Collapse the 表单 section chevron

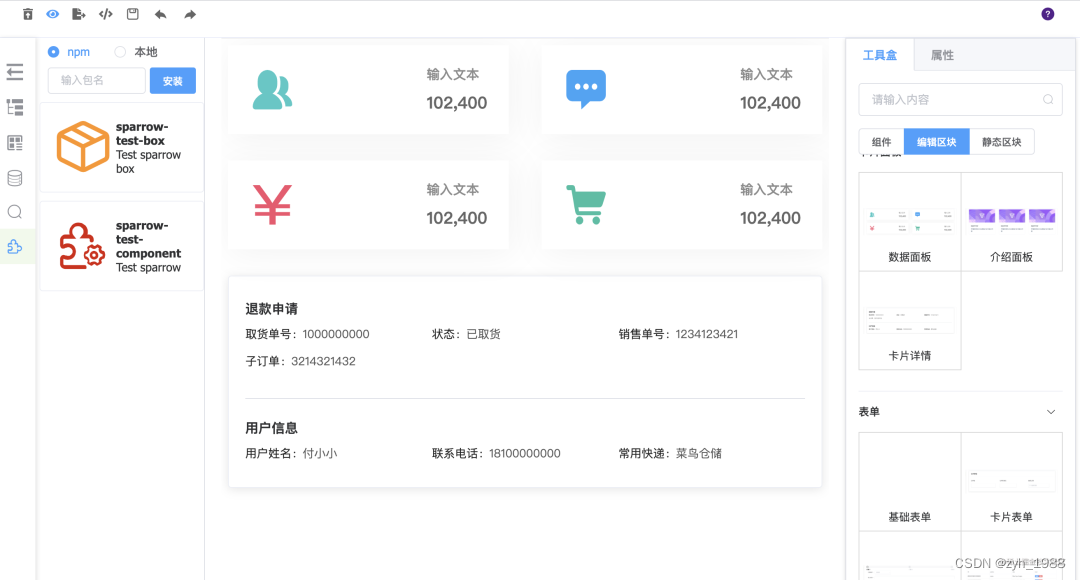pyautogui.click(x=1050, y=411)
